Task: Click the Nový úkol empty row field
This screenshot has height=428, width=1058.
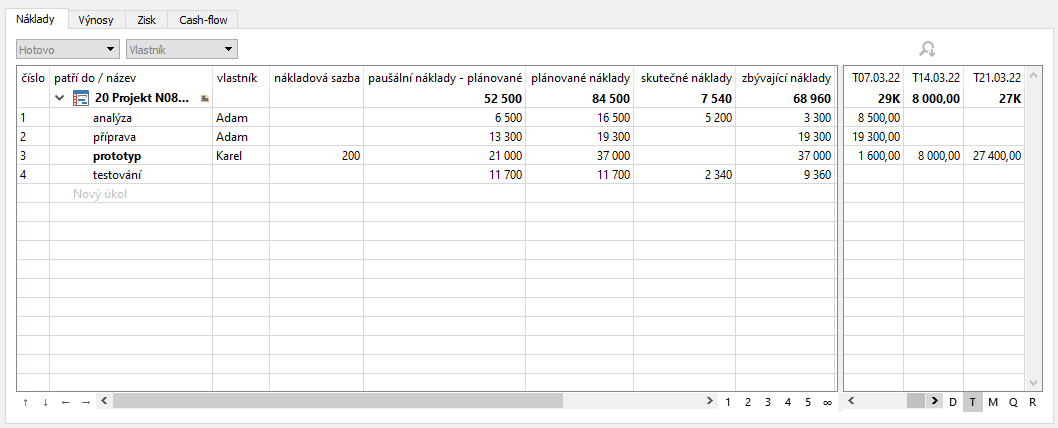Action: [100, 194]
